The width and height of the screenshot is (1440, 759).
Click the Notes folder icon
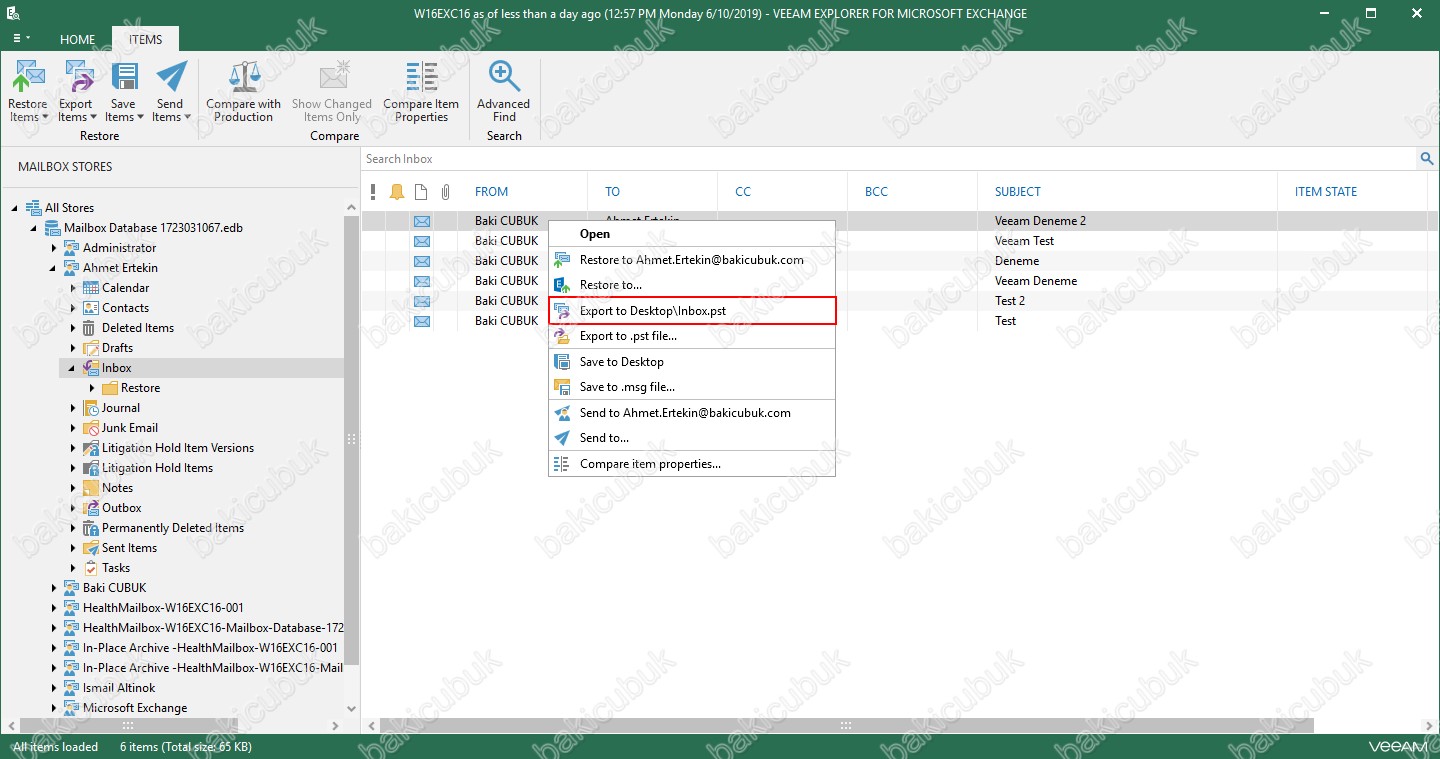point(91,488)
